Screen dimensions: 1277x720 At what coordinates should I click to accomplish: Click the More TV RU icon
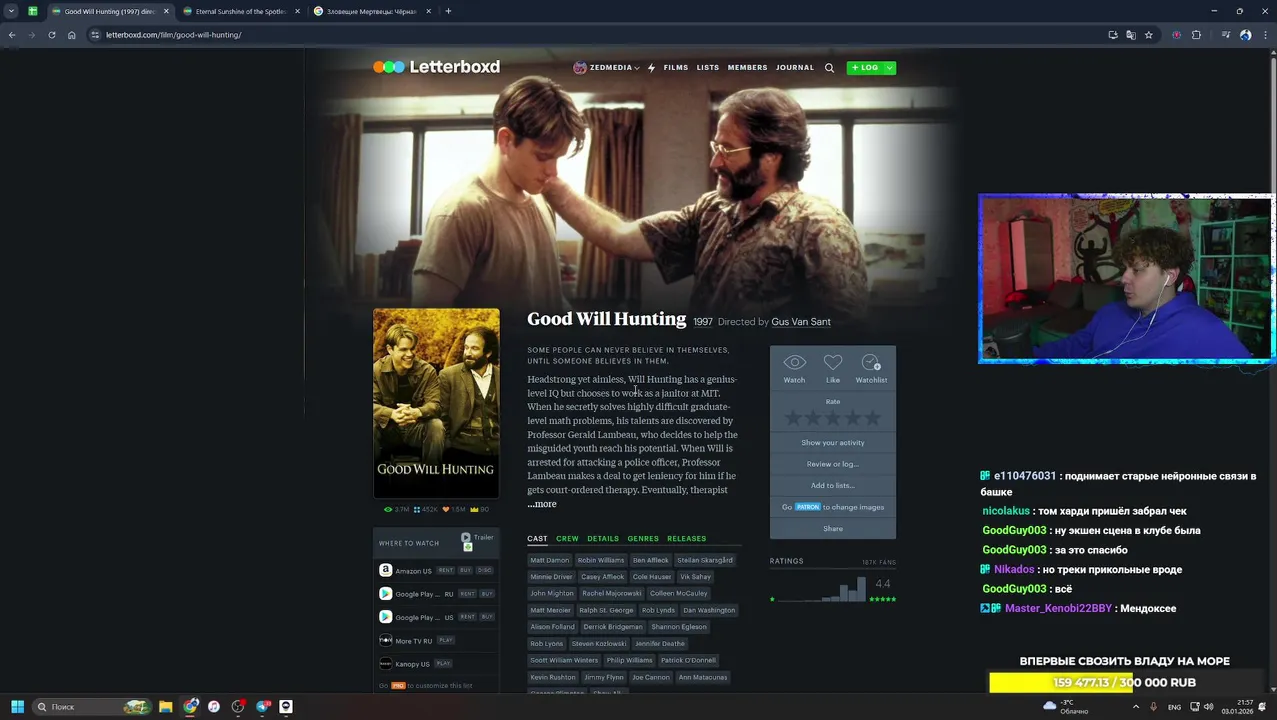click(385, 640)
